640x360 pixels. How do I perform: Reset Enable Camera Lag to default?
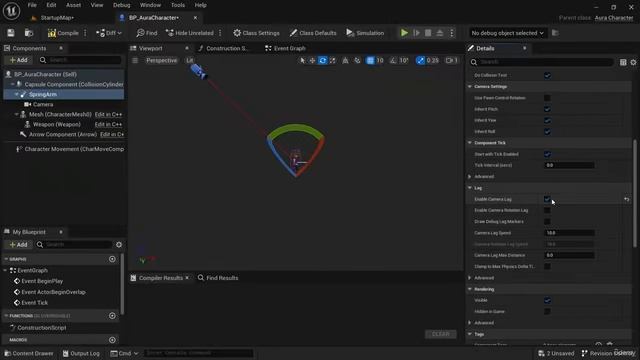(627, 199)
